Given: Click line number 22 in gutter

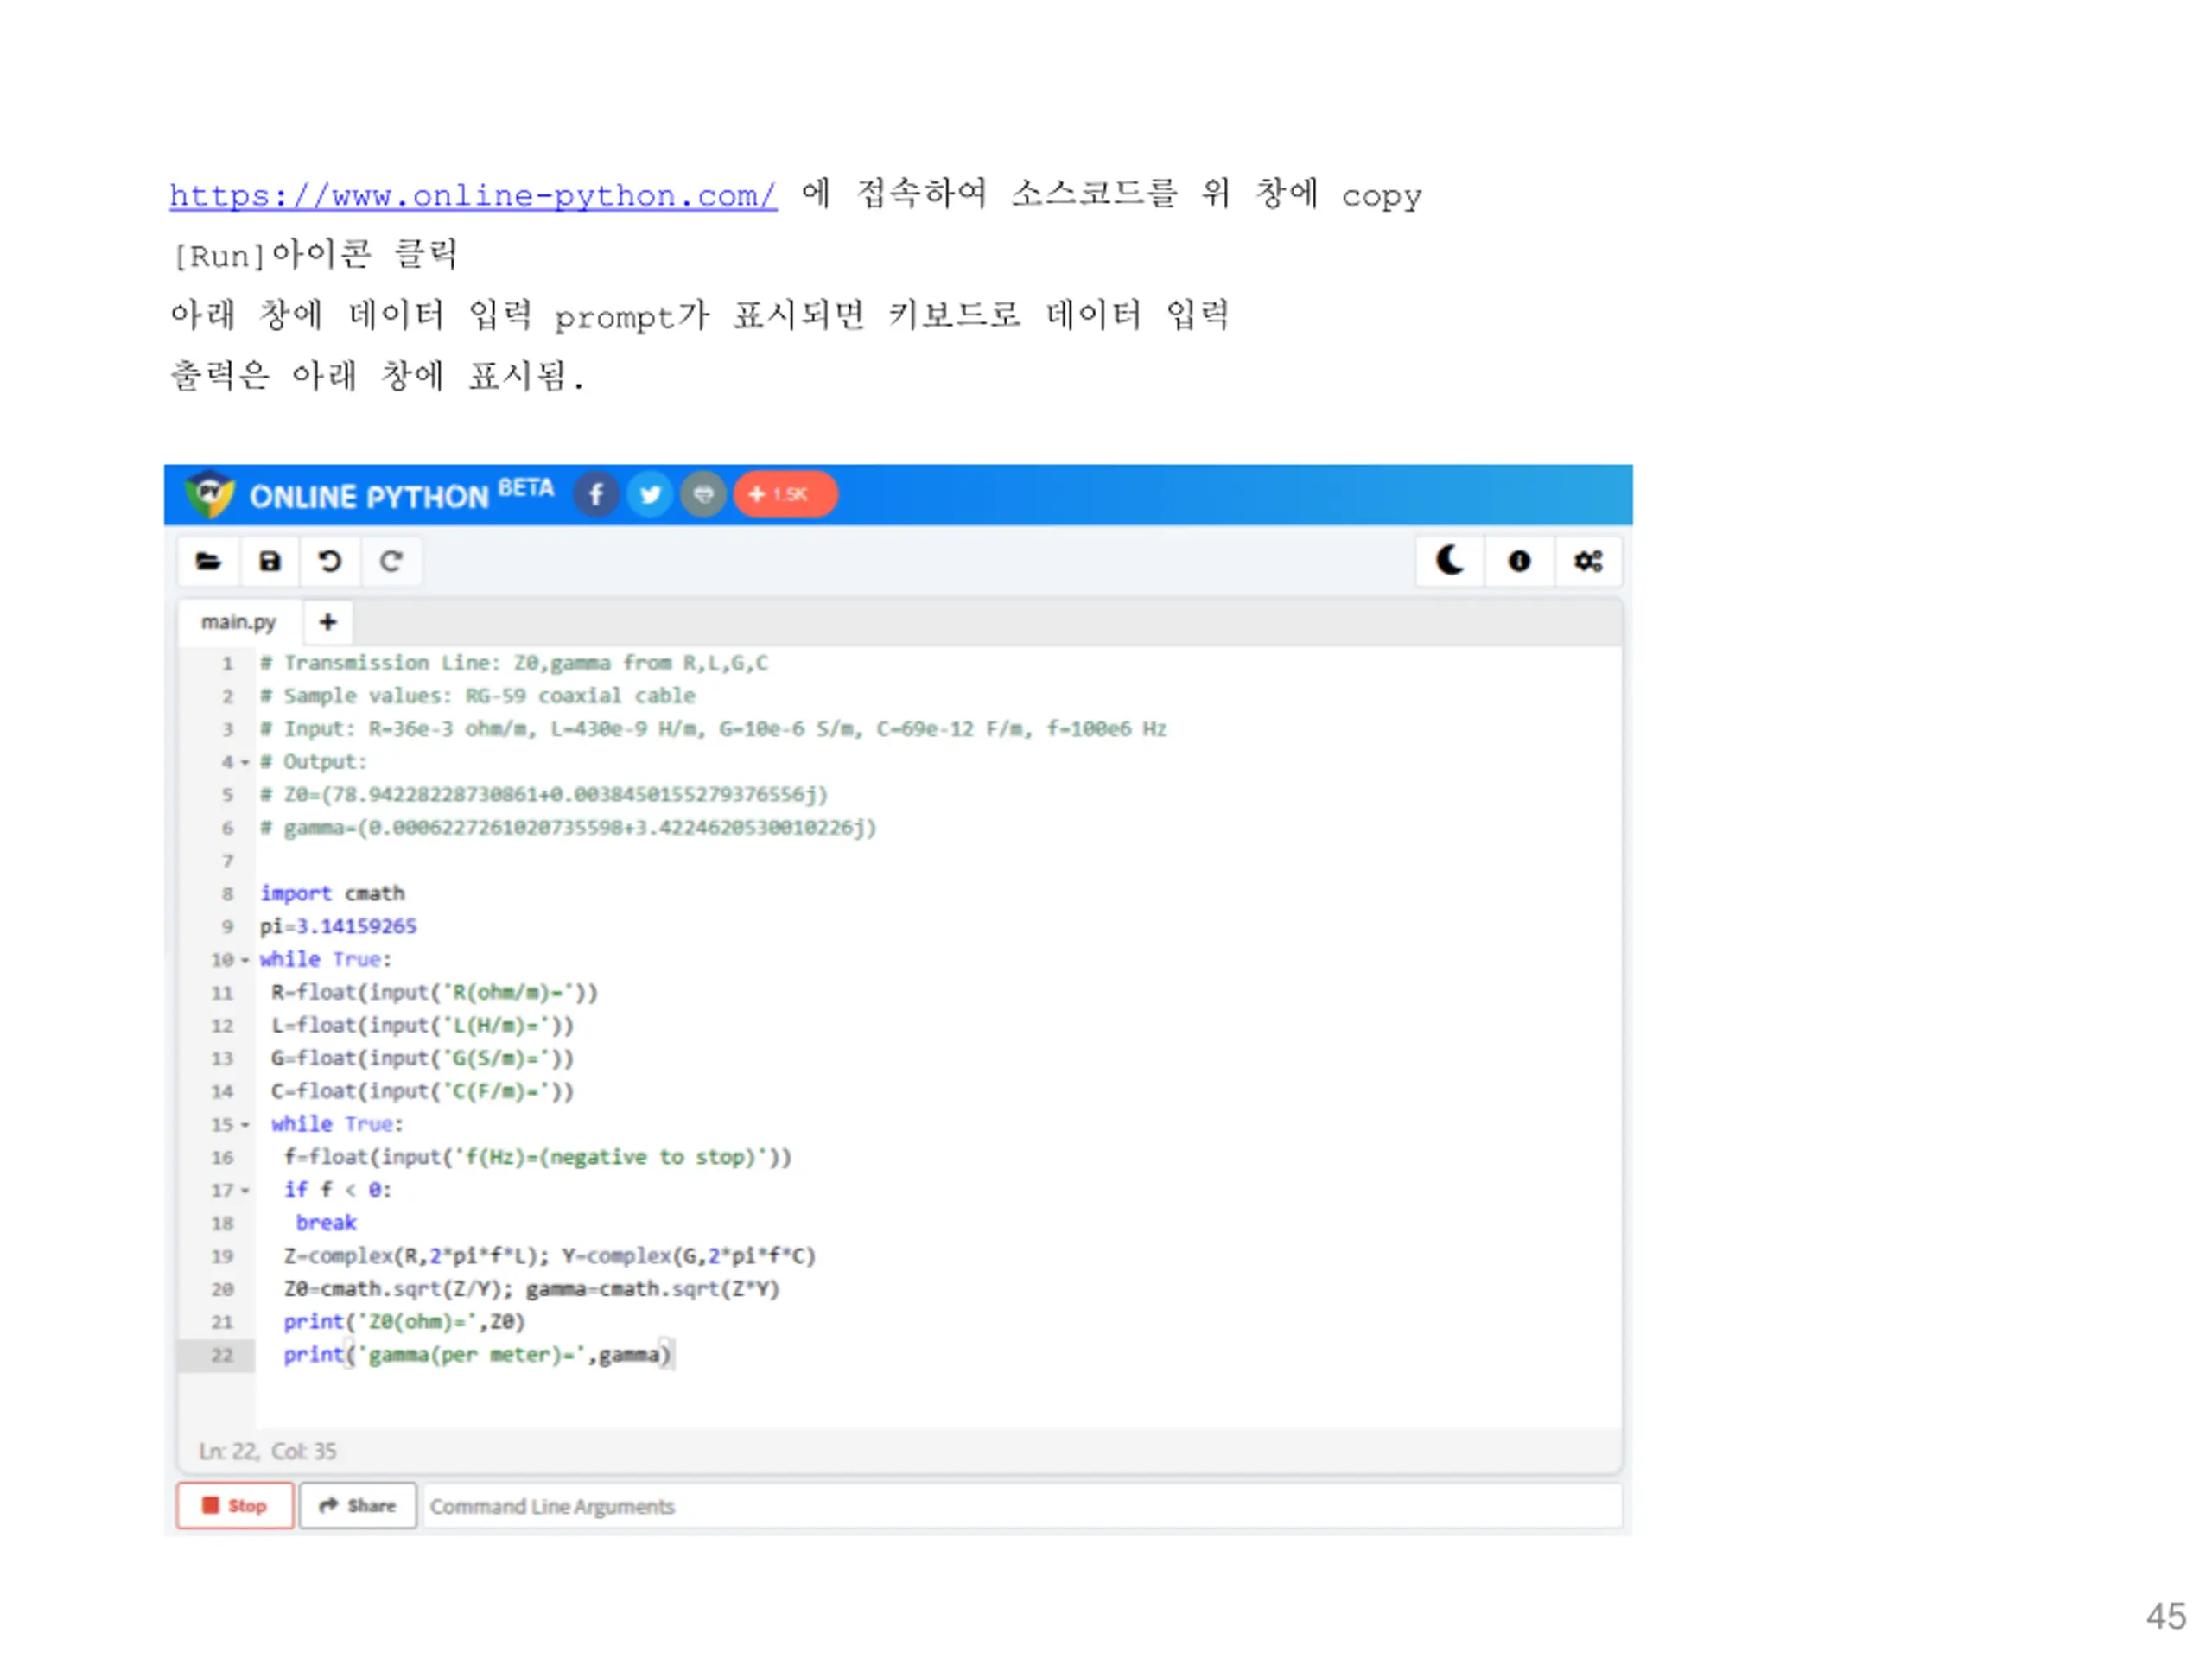Looking at the screenshot, I should click(x=222, y=1356).
